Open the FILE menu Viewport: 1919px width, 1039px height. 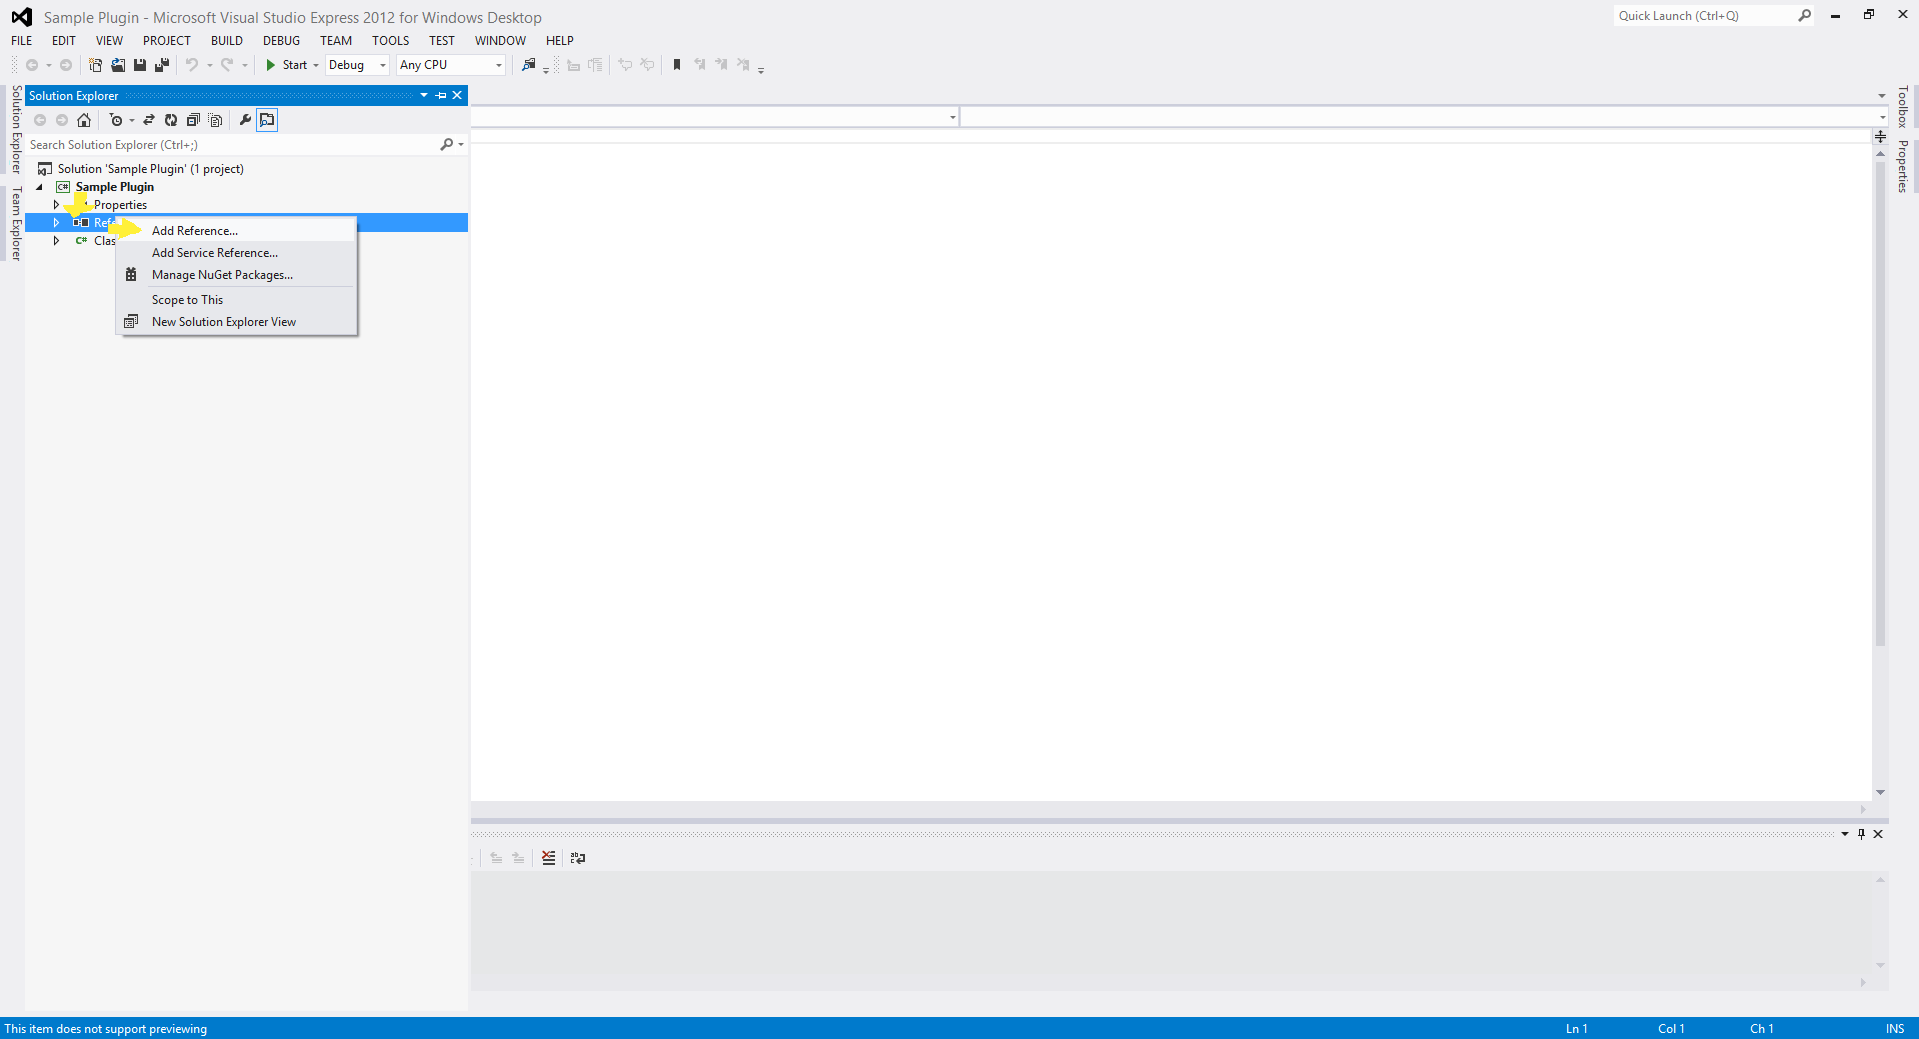22,41
